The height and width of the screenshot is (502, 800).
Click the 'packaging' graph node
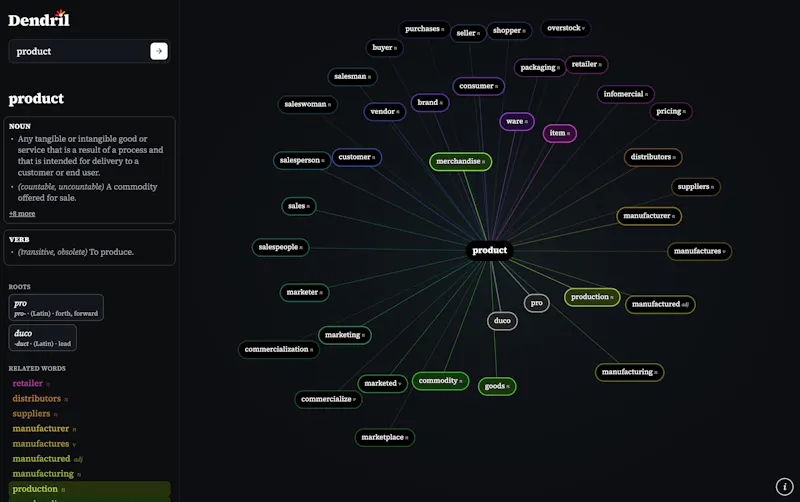pyautogui.click(x=540, y=67)
